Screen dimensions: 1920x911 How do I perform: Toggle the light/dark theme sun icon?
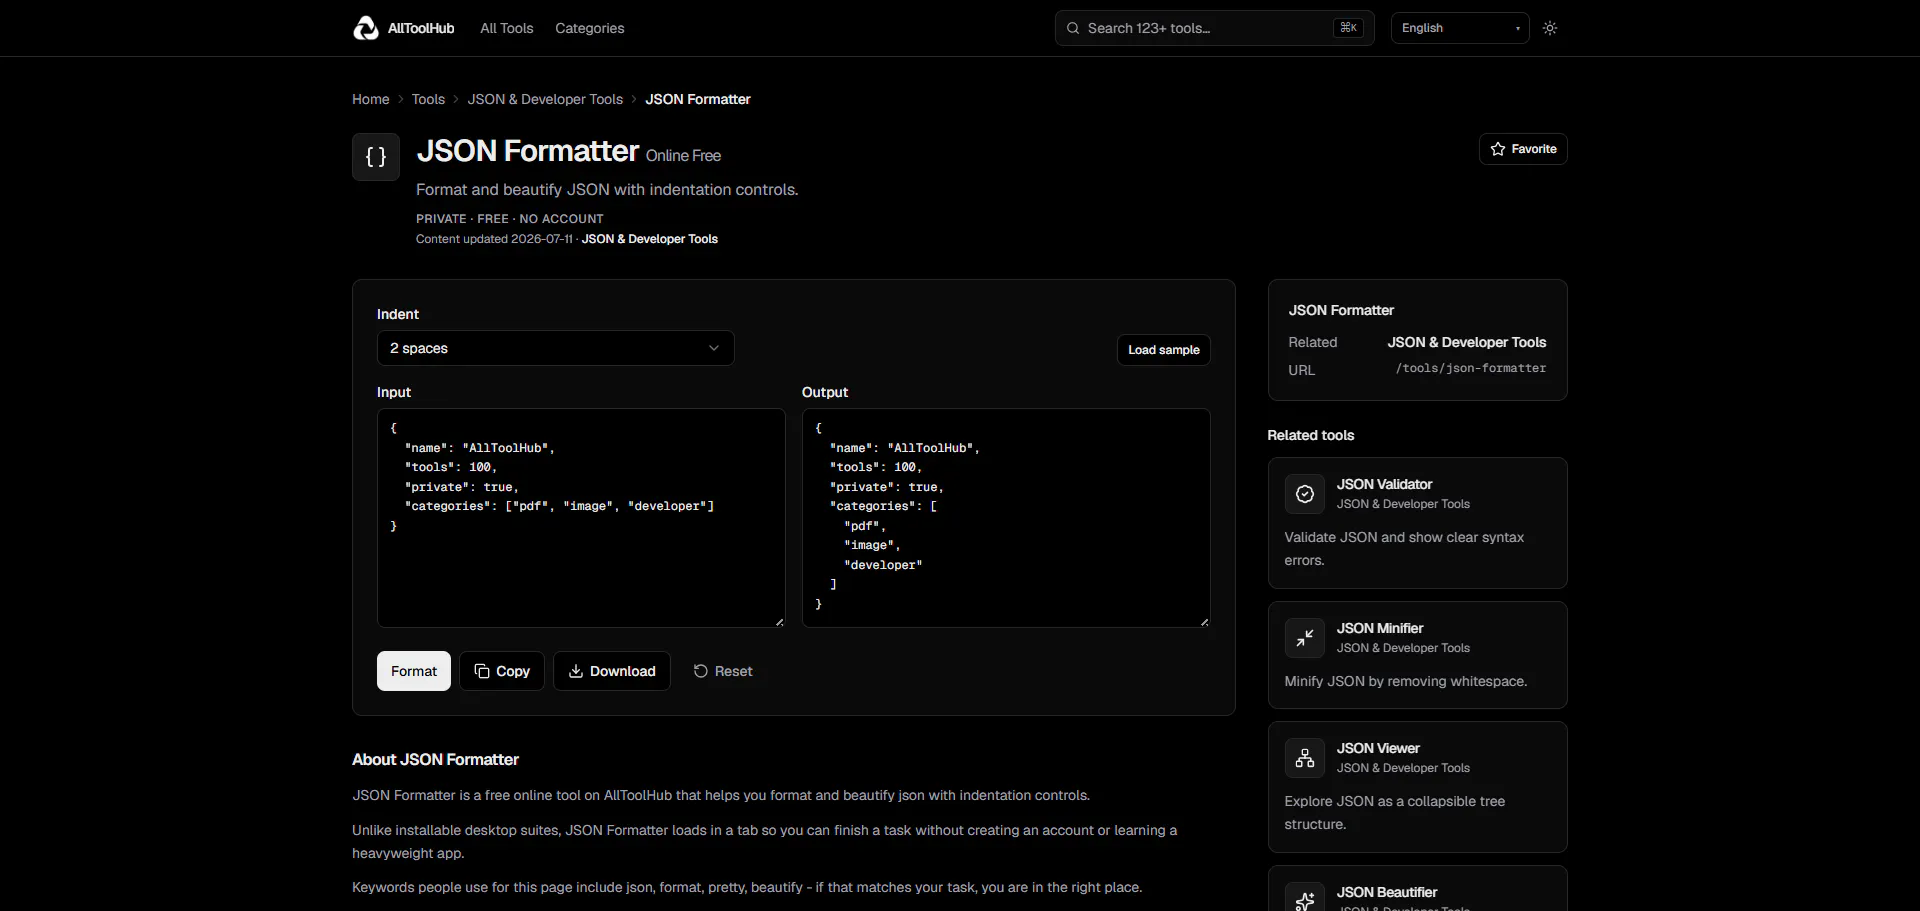[1550, 28]
